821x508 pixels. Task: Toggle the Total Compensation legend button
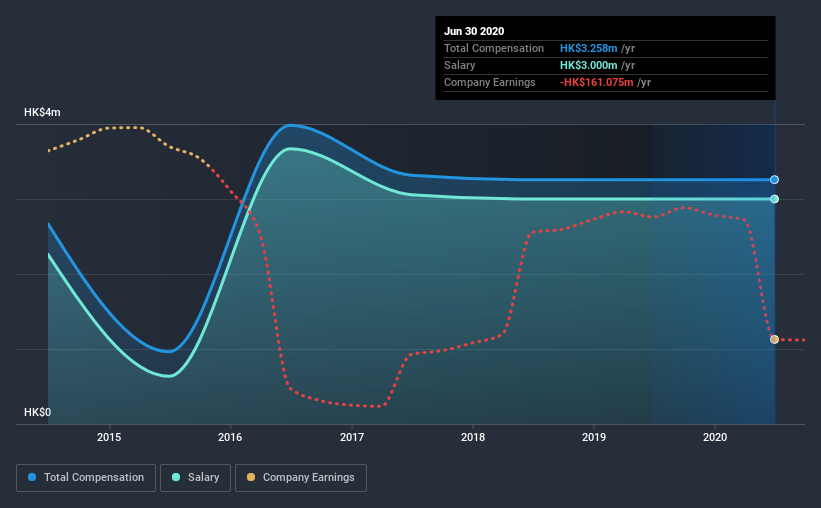click(x=86, y=478)
